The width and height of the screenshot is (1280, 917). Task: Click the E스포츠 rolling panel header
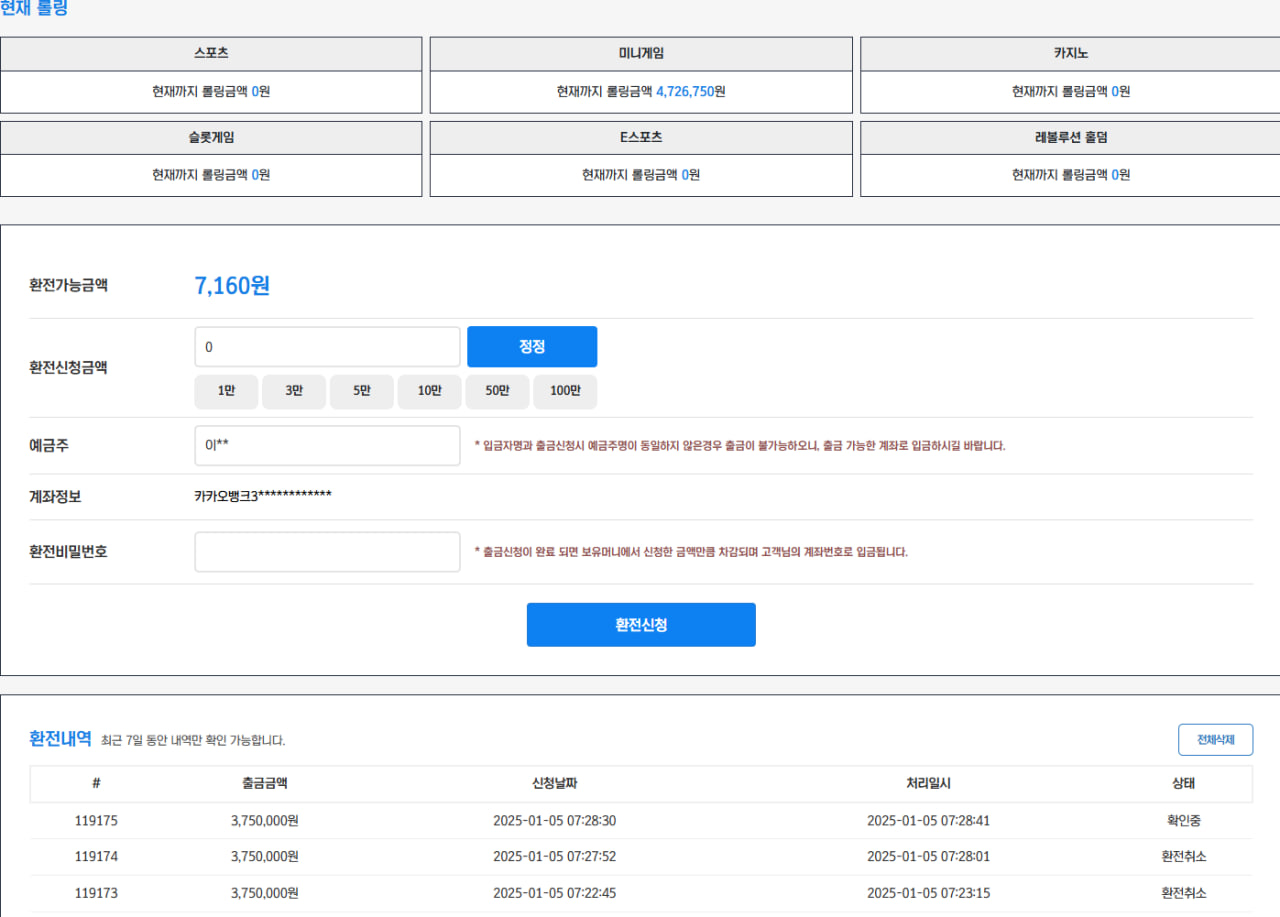click(x=641, y=138)
